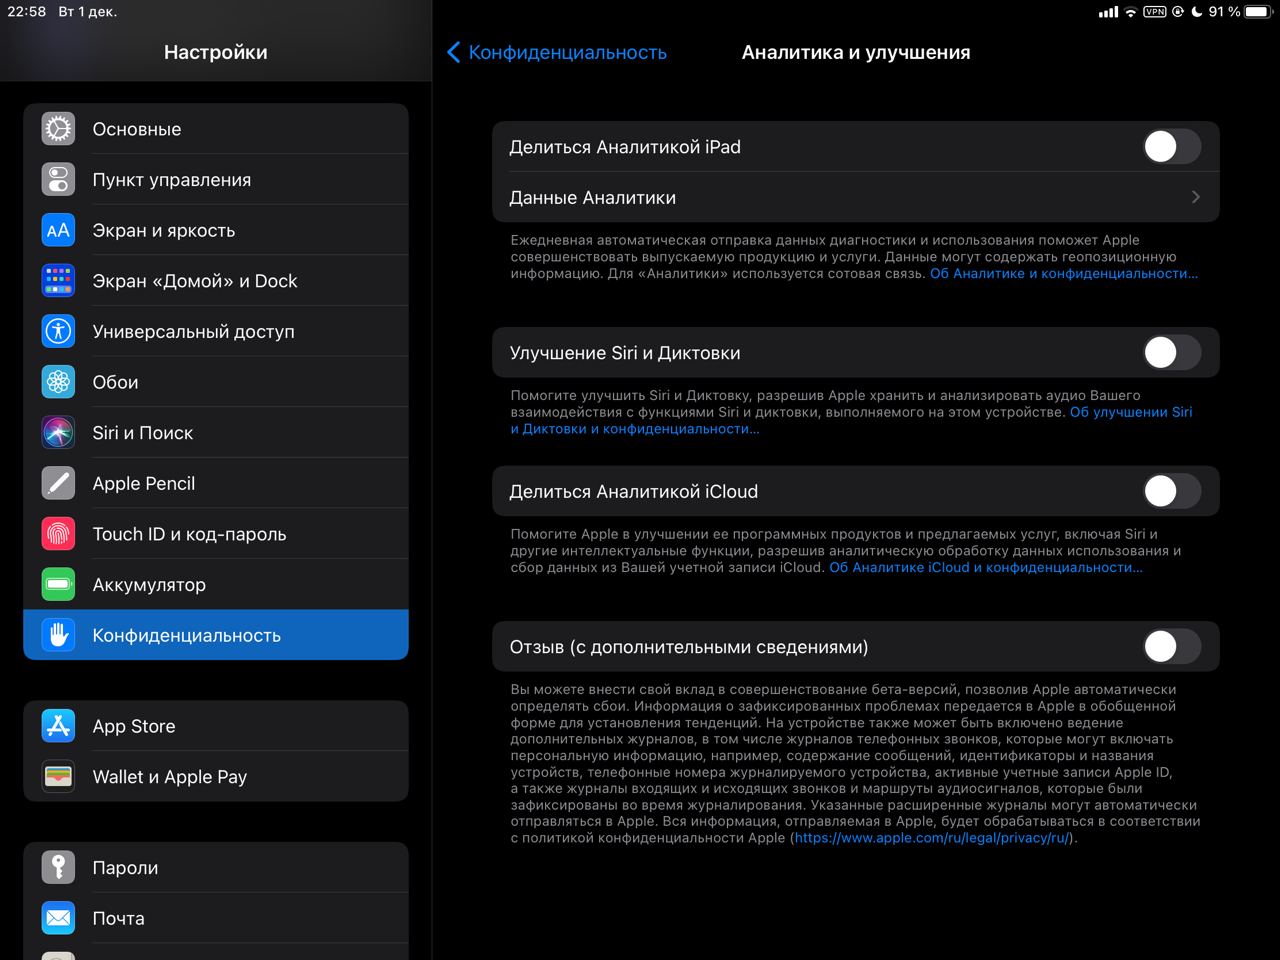Tap the Почта label in sidebar

pos(118,918)
